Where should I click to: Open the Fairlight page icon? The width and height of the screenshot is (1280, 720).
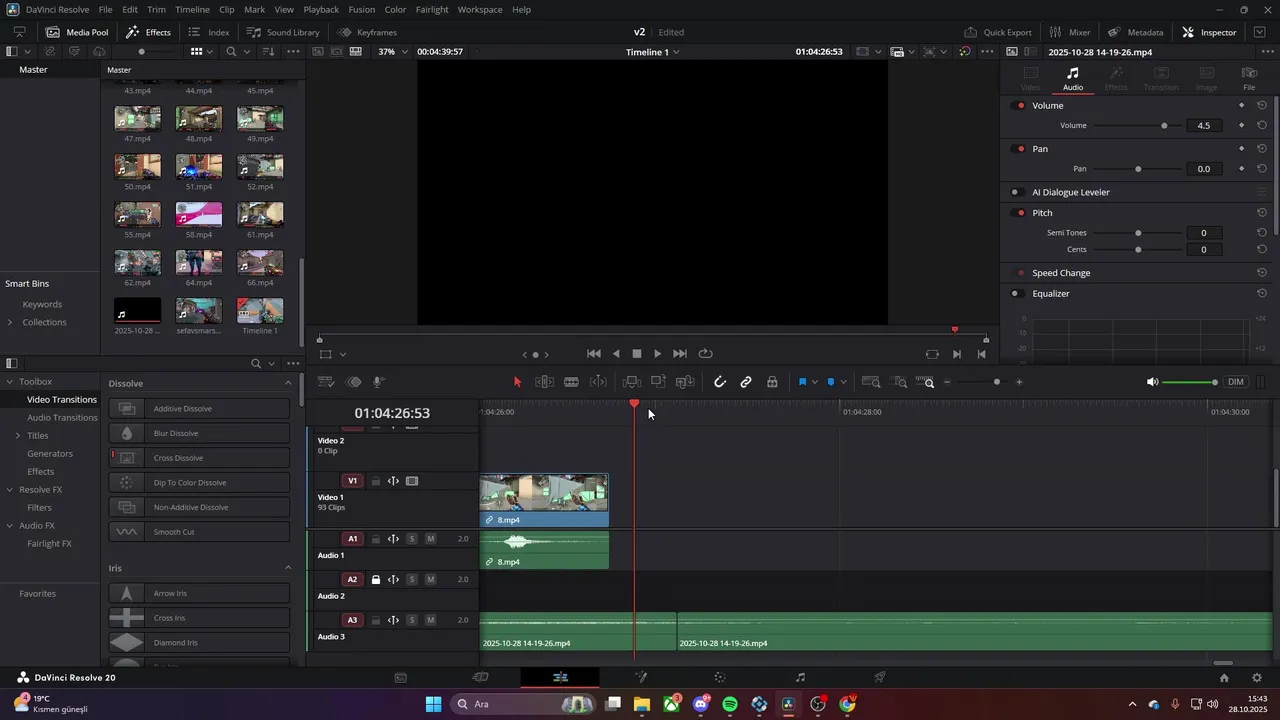point(800,677)
